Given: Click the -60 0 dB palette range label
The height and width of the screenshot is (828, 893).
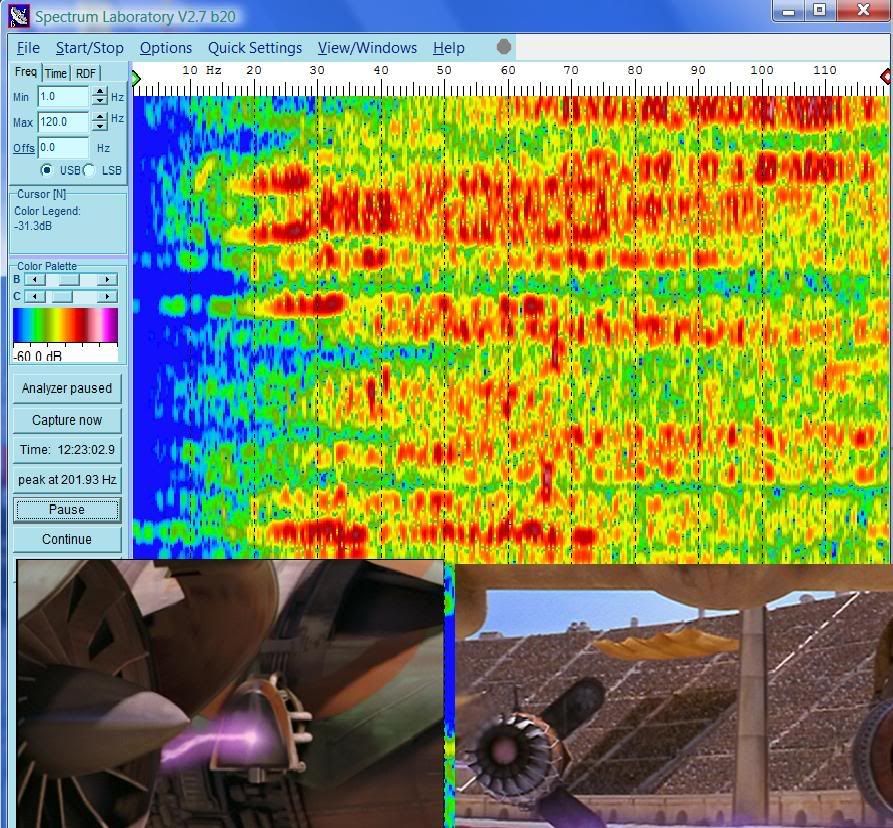Looking at the screenshot, I should point(39,356).
